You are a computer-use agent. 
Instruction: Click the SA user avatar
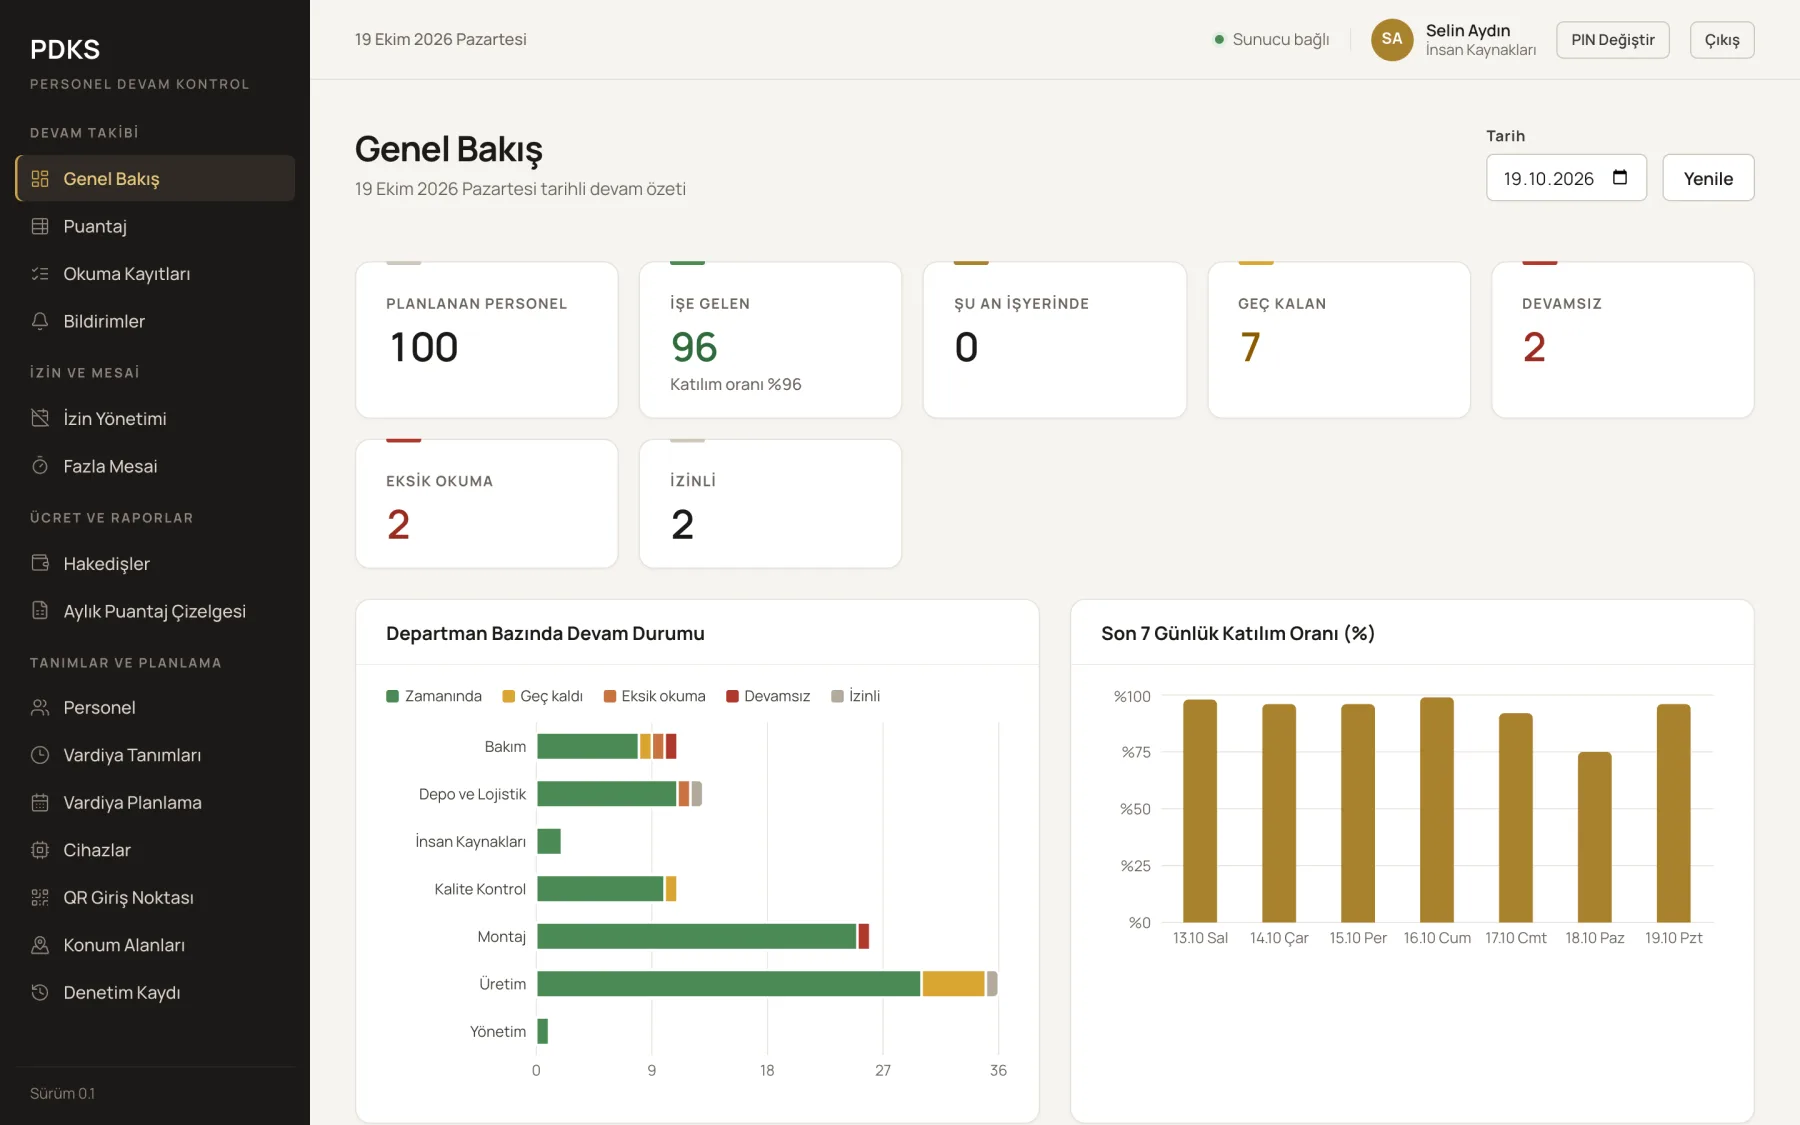point(1392,39)
